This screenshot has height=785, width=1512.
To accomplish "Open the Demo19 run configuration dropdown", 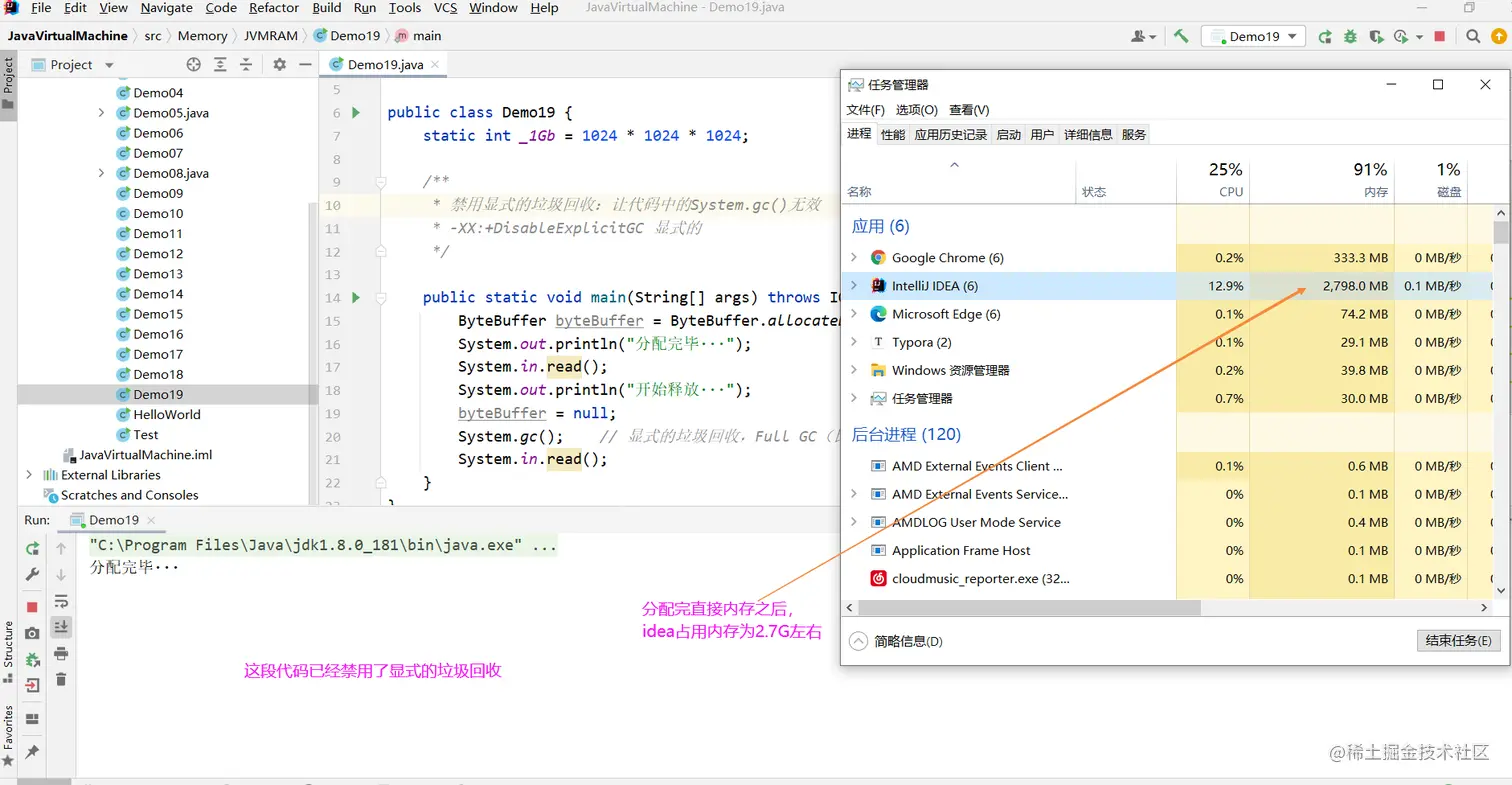I will pos(1254,36).
